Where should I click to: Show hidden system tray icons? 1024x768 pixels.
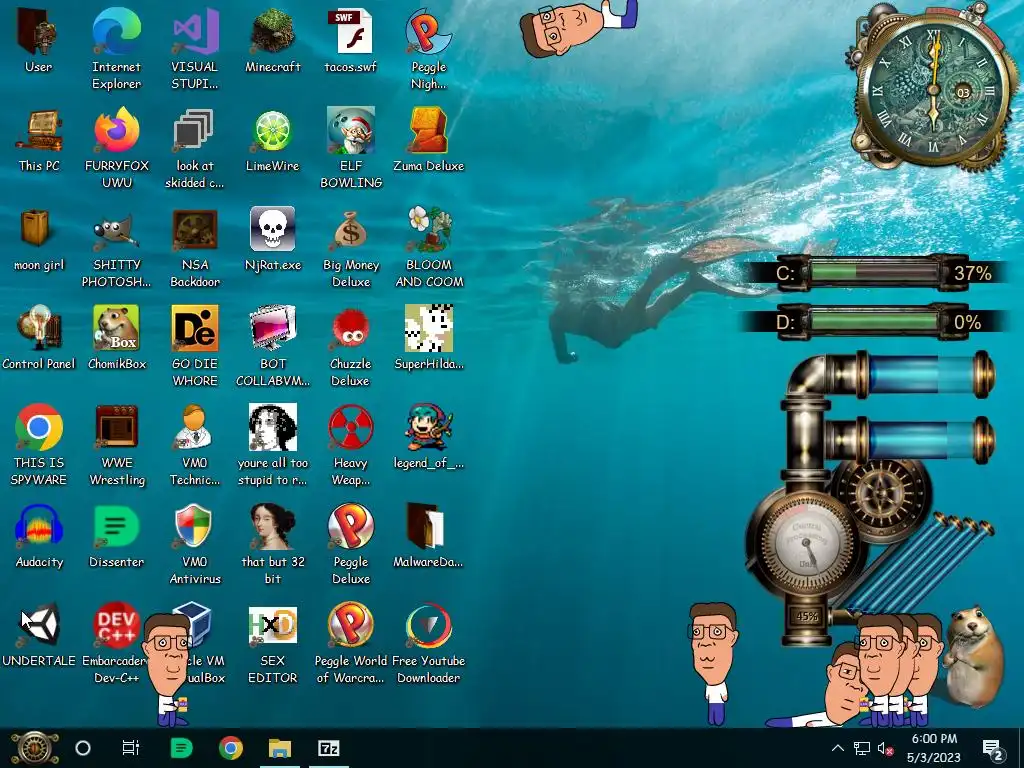pos(838,748)
